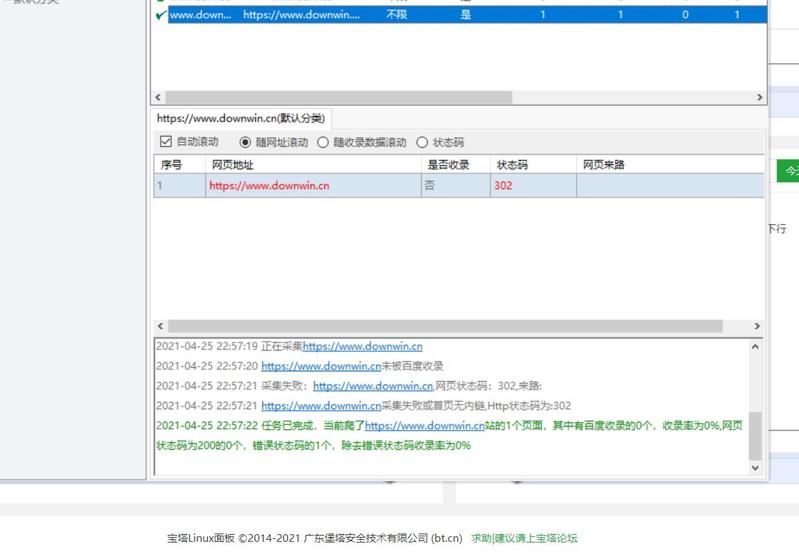Click the log panel scroll-down arrow
The width and height of the screenshot is (799, 557).
click(x=755, y=468)
